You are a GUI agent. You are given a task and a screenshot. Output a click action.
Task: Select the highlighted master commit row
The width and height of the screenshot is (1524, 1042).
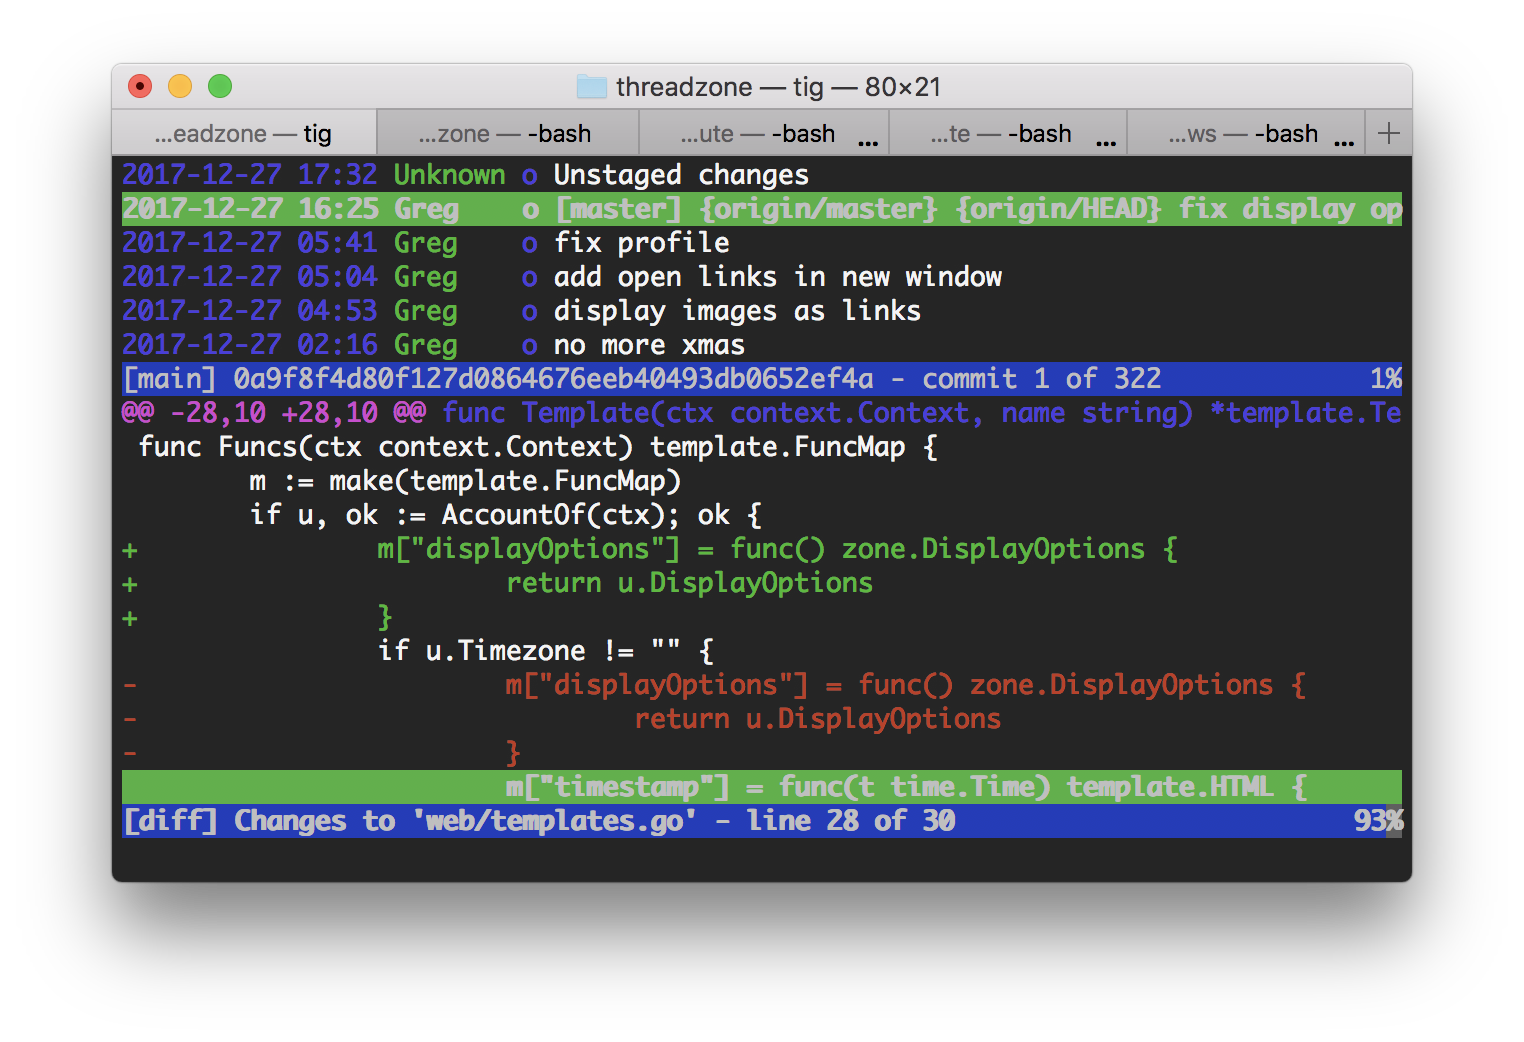[760, 209]
